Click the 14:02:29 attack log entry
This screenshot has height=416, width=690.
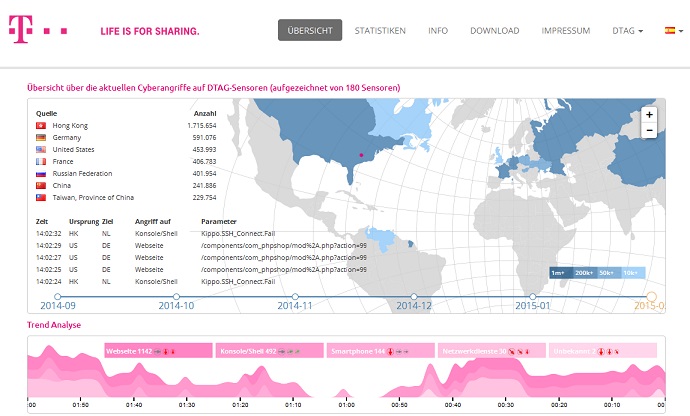[x=201, y=246]
